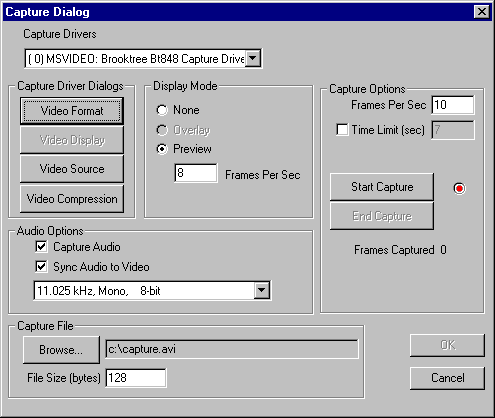Viewport: 495px width, 418px height.
Task: Open the MSVIDEO Brooktree driver combo box
Action: point(143,59)
